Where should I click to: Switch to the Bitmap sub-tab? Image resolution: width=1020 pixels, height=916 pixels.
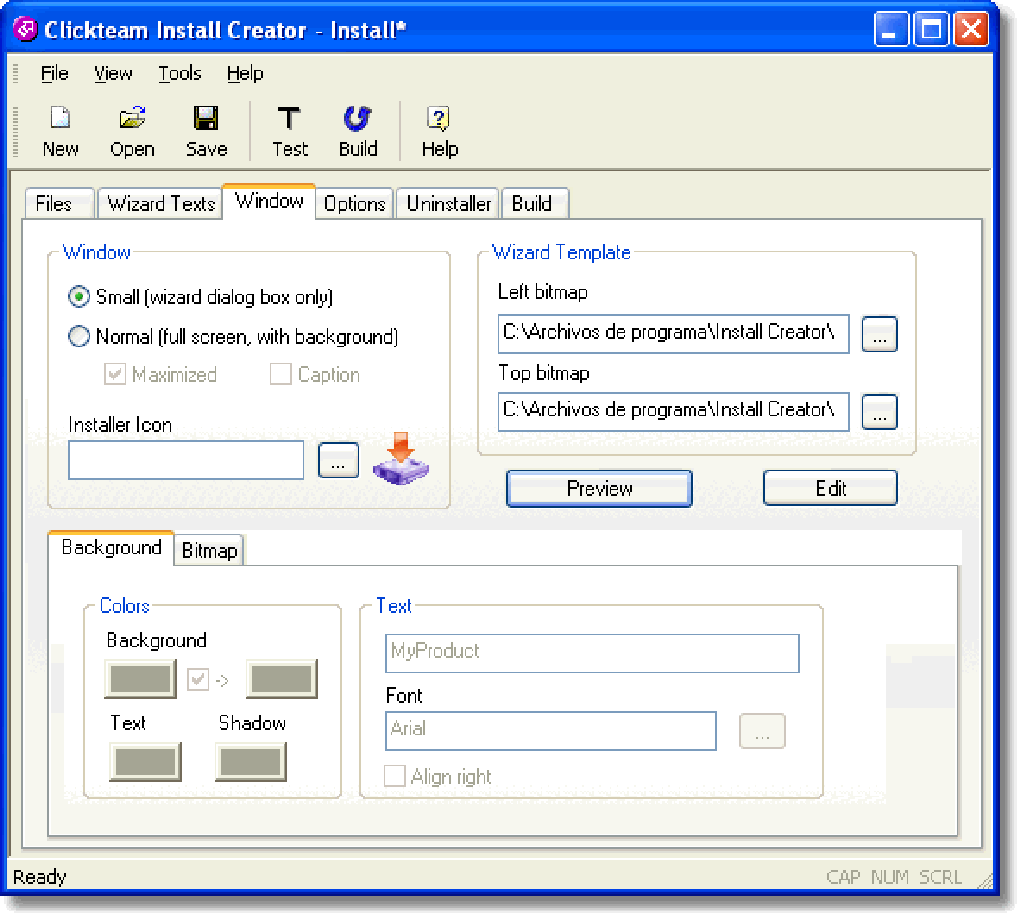[209, 550]
